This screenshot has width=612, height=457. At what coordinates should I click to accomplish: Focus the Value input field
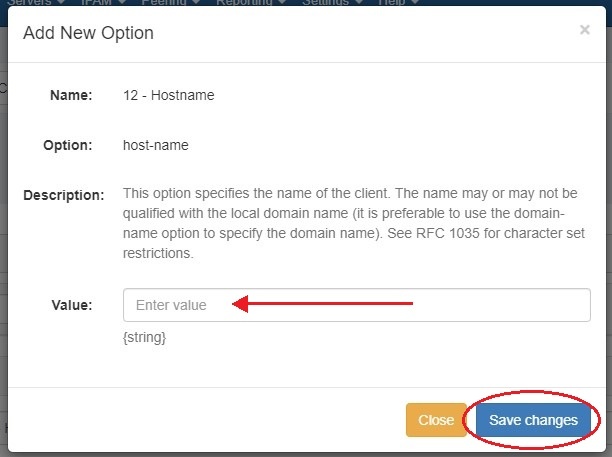tap(357, 305)
